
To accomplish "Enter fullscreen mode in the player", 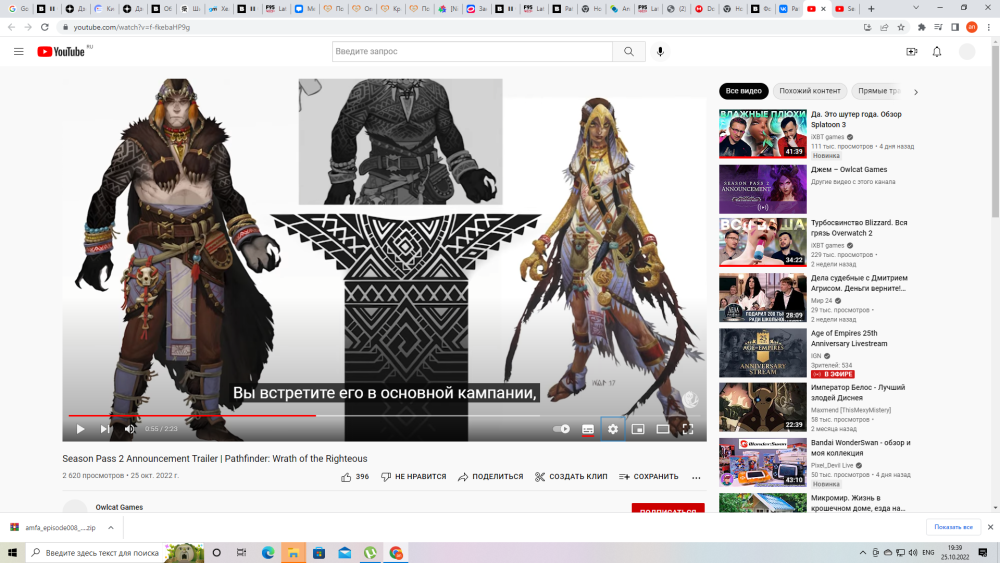I will (688, 429).
